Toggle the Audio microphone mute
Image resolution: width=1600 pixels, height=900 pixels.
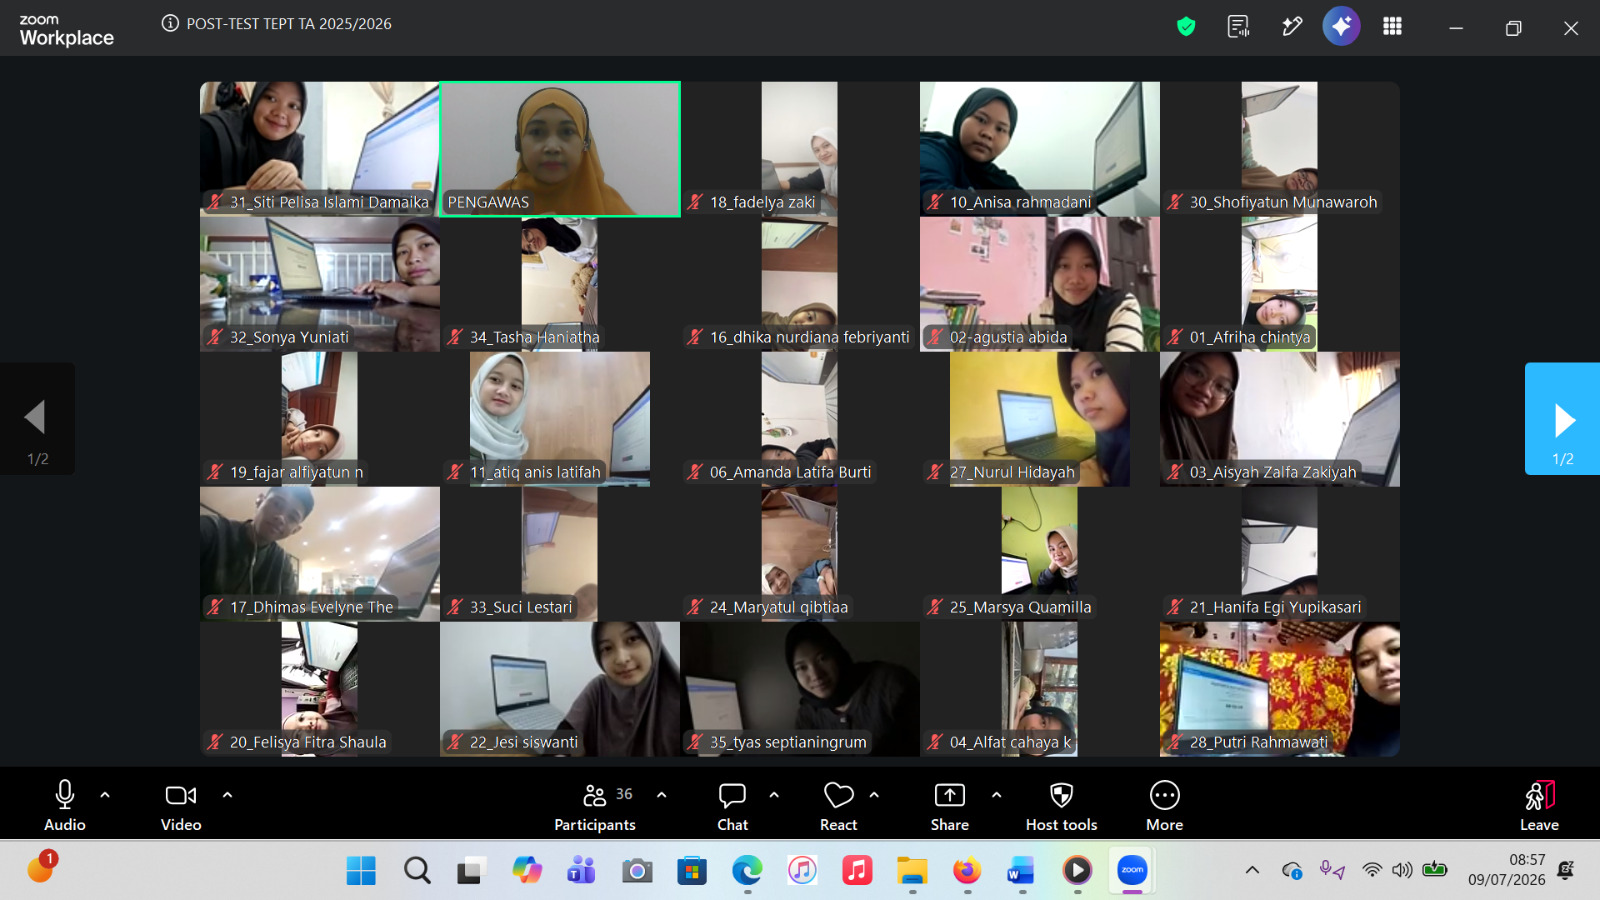65,806
